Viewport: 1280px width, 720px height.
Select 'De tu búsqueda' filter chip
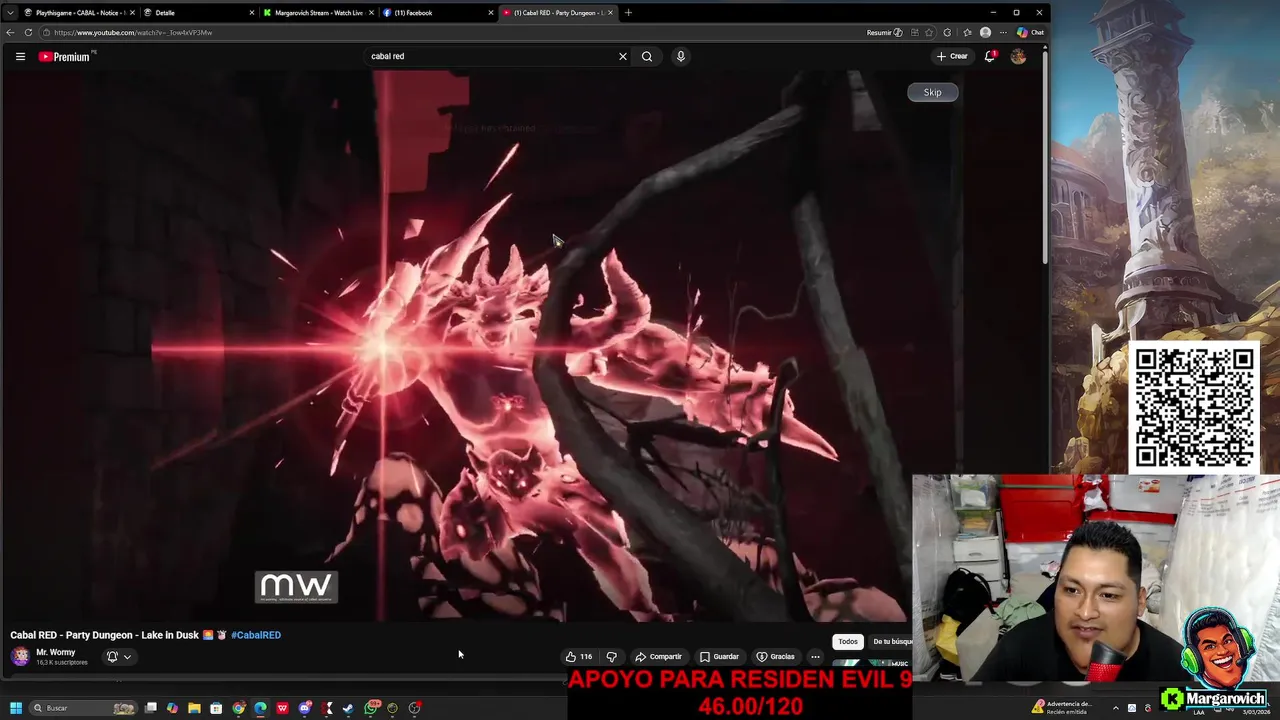pyautogui.click(x=891, y=641)
